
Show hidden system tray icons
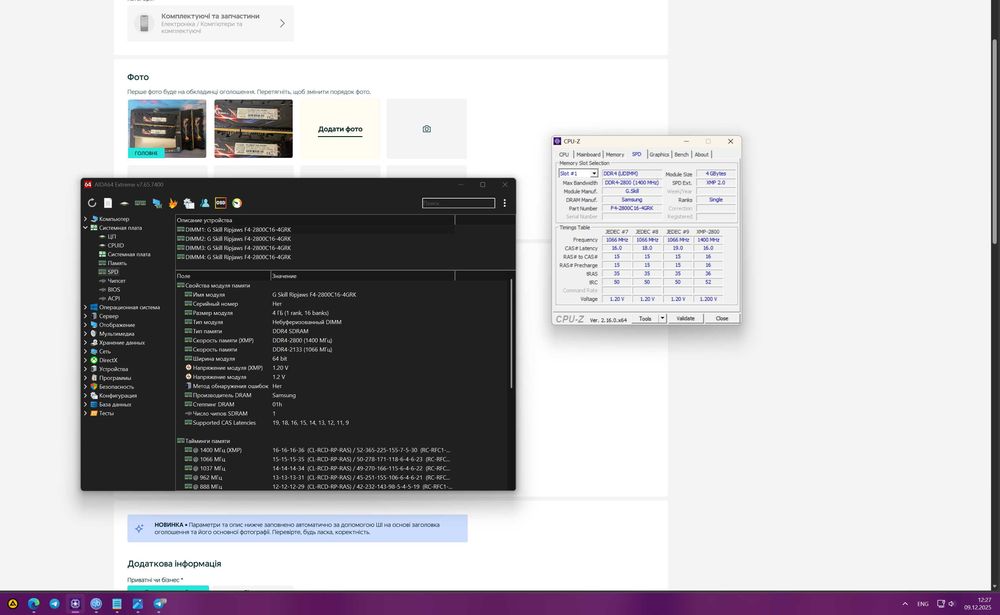coord(904,604)
